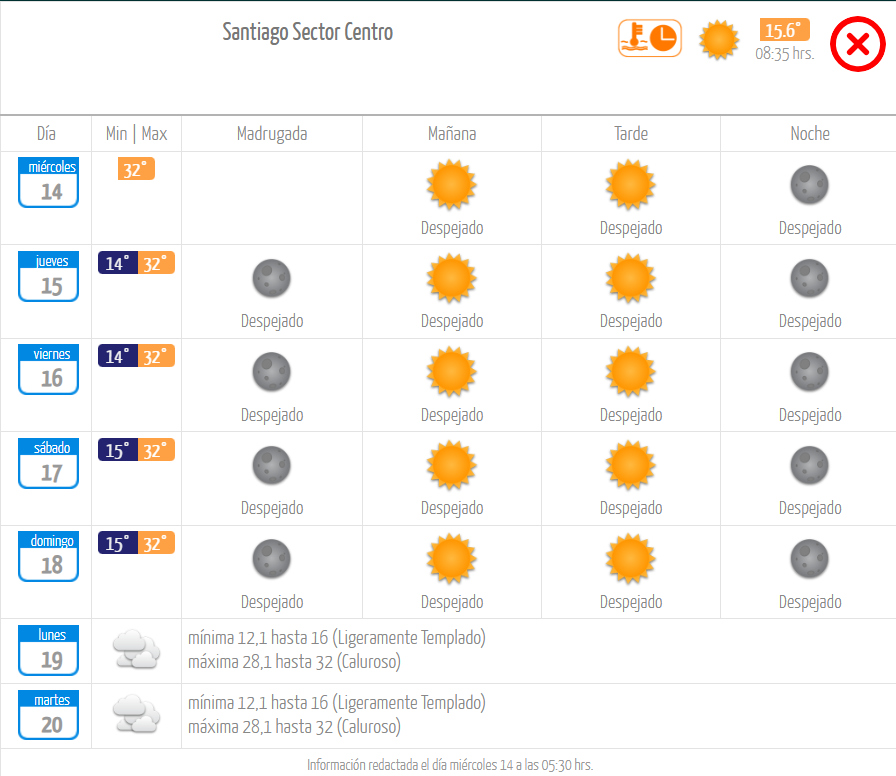Viewport: 896px width, 776px height.
Task: Click the Madrugada column header
Action: click(272, 134)
